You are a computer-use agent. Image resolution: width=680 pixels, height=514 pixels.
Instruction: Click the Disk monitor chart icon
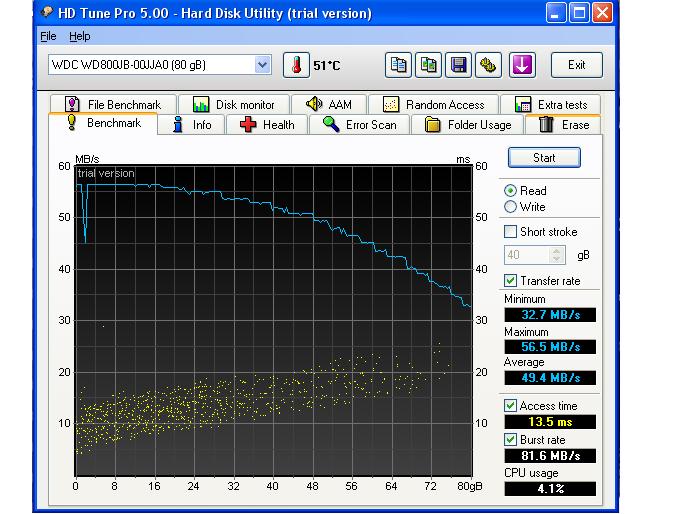pyautogui.click(x=201, y=105)
